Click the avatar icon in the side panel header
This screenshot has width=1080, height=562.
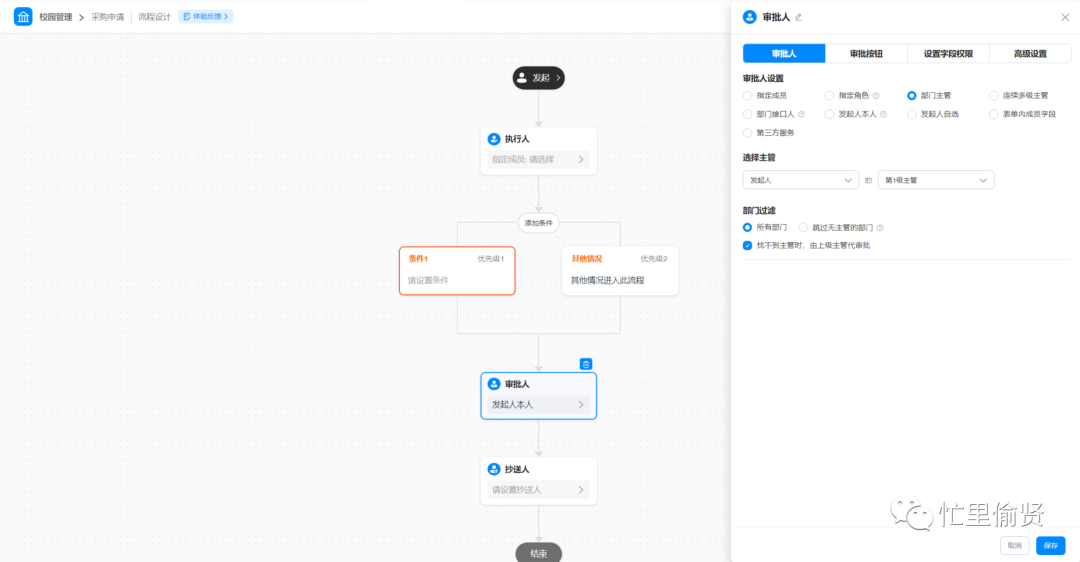(749, 17)
